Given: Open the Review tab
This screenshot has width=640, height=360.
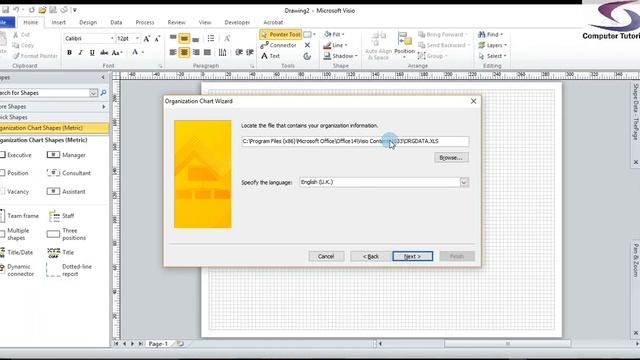Looking at the screenshot, I should [x=176, y=22].
